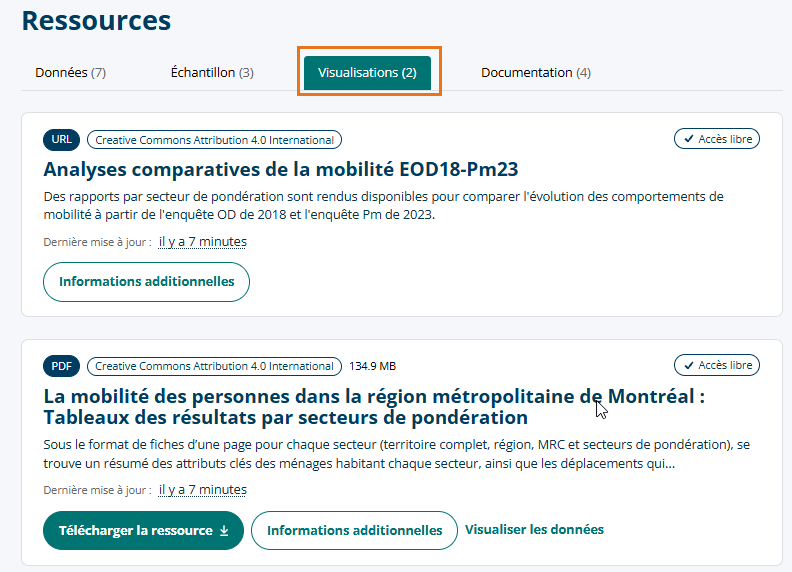This screenshot has width=792, height=572.
Task: Click the Creative Commons license tag on URL resource
Action: (215, 140)
